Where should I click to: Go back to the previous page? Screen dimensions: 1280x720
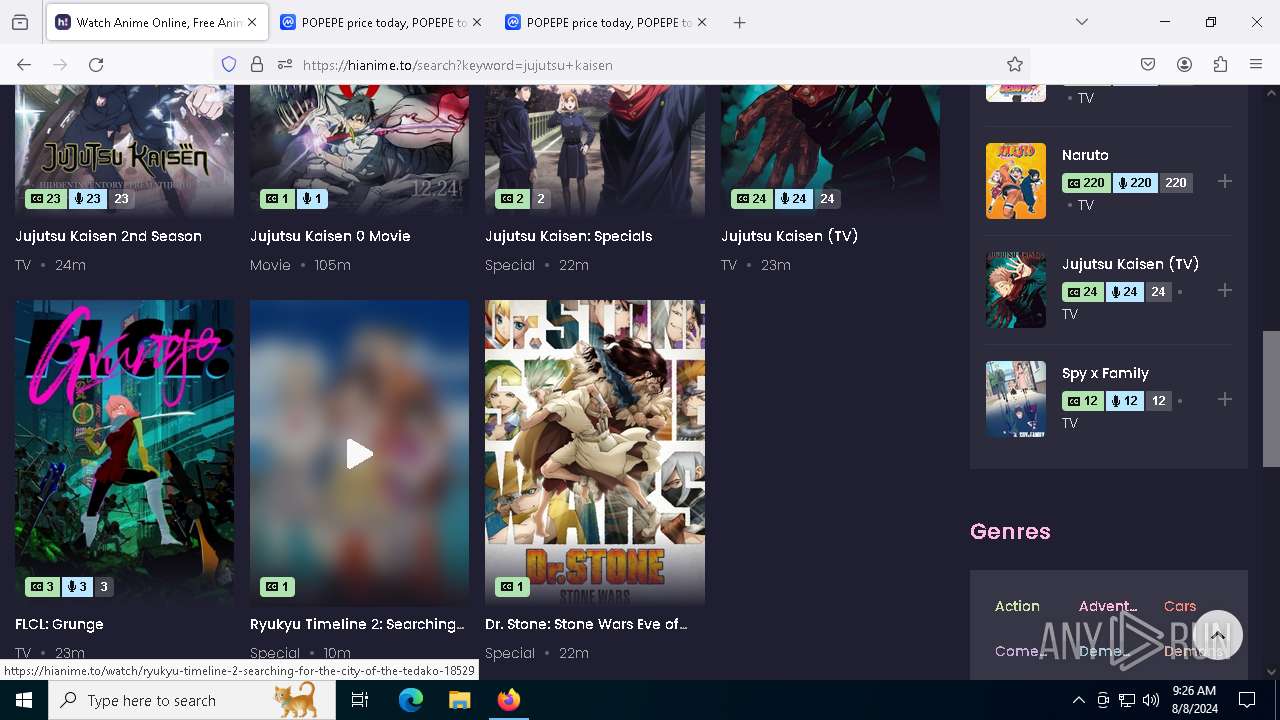(x=24, y=65)
